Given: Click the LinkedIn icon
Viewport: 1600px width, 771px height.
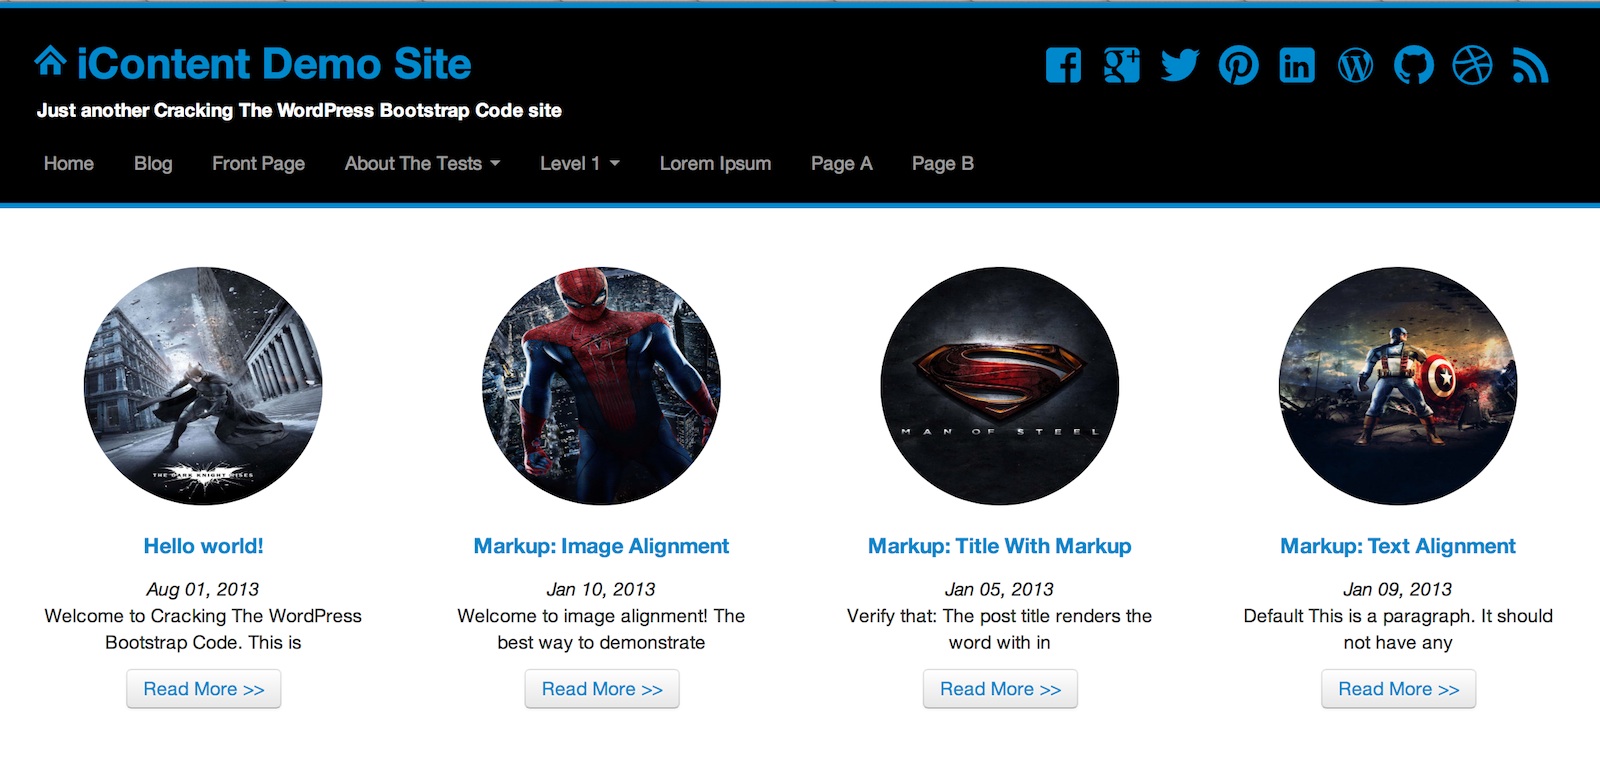Looking at the screenshot, I should pyautogui.click(x=1297, y=66).
